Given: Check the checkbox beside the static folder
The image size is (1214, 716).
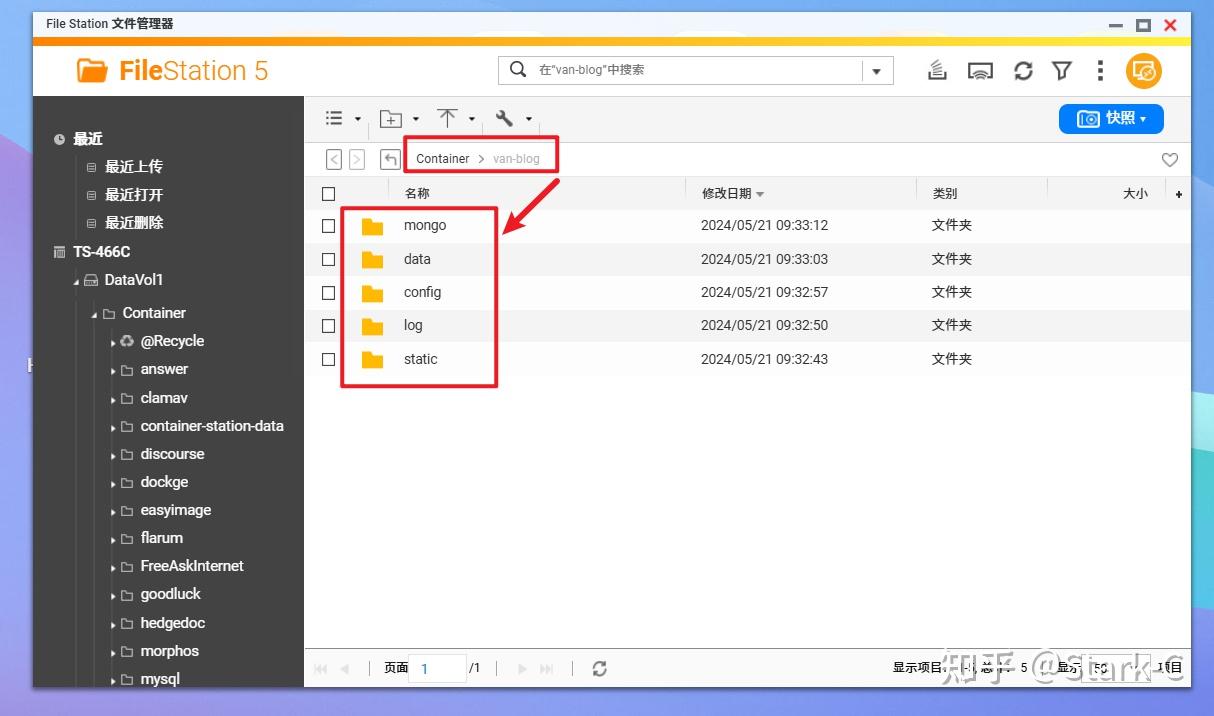Looking at the screenshot, I should [328, 359].
